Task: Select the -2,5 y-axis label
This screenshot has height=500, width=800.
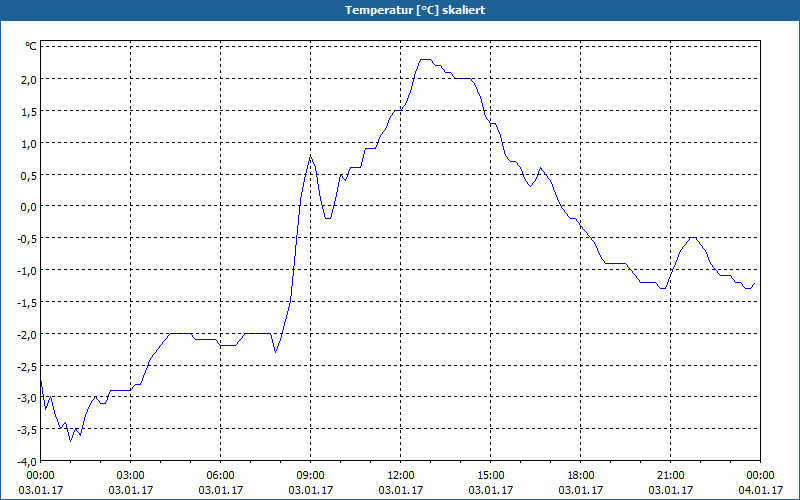Action: tap(27, 366)
